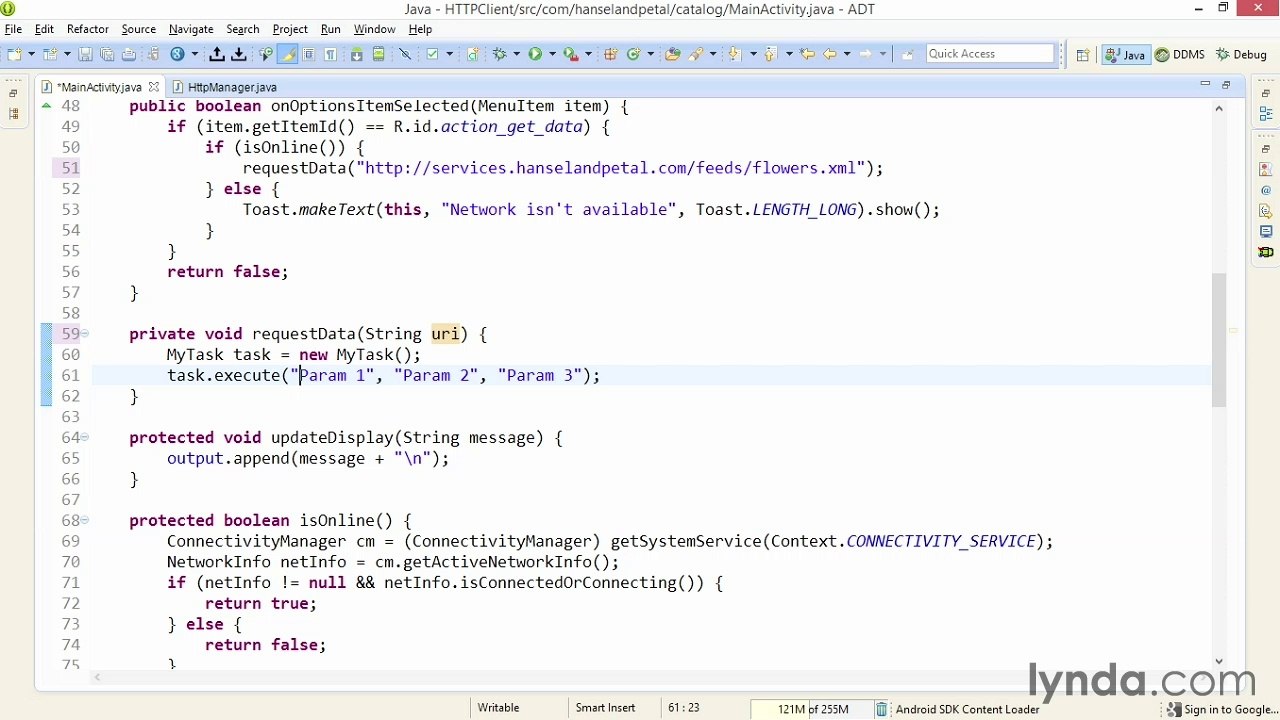Viewport: 1280px width, 720px height.
Task: Open the Refactor menu
Action: 88,29
